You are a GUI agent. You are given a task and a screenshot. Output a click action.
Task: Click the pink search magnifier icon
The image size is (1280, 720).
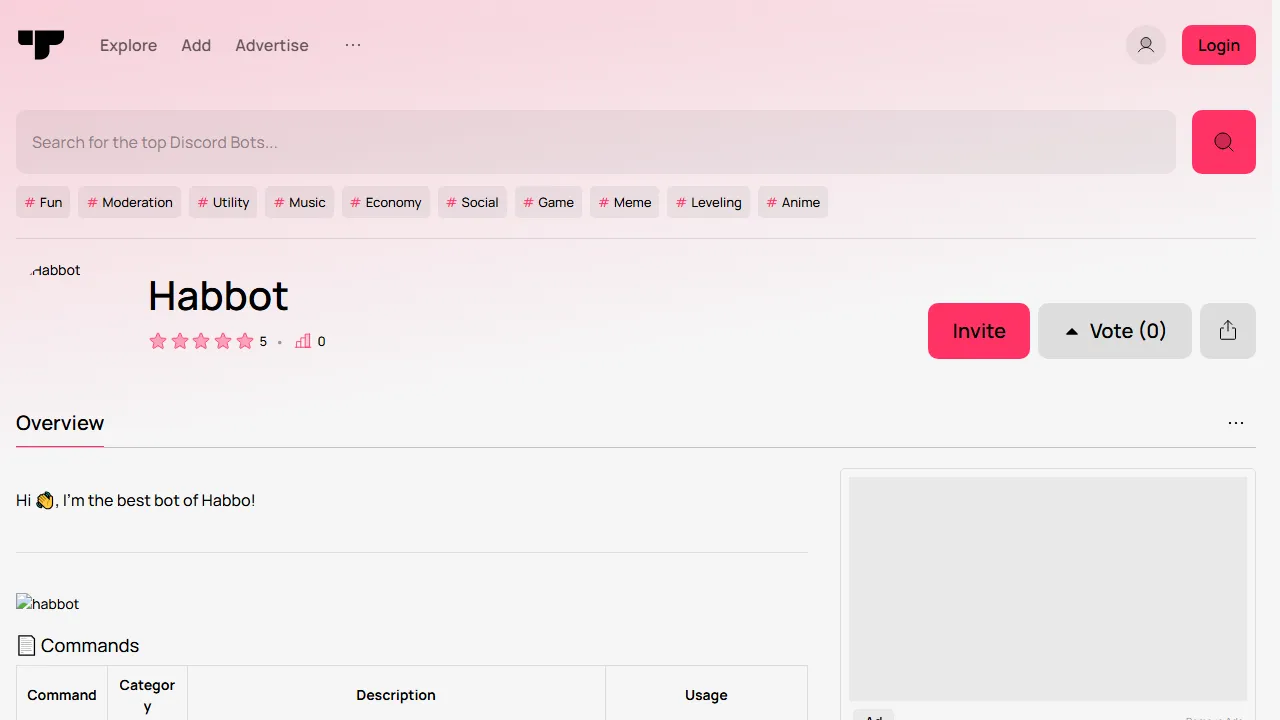tap(1223, 141)
